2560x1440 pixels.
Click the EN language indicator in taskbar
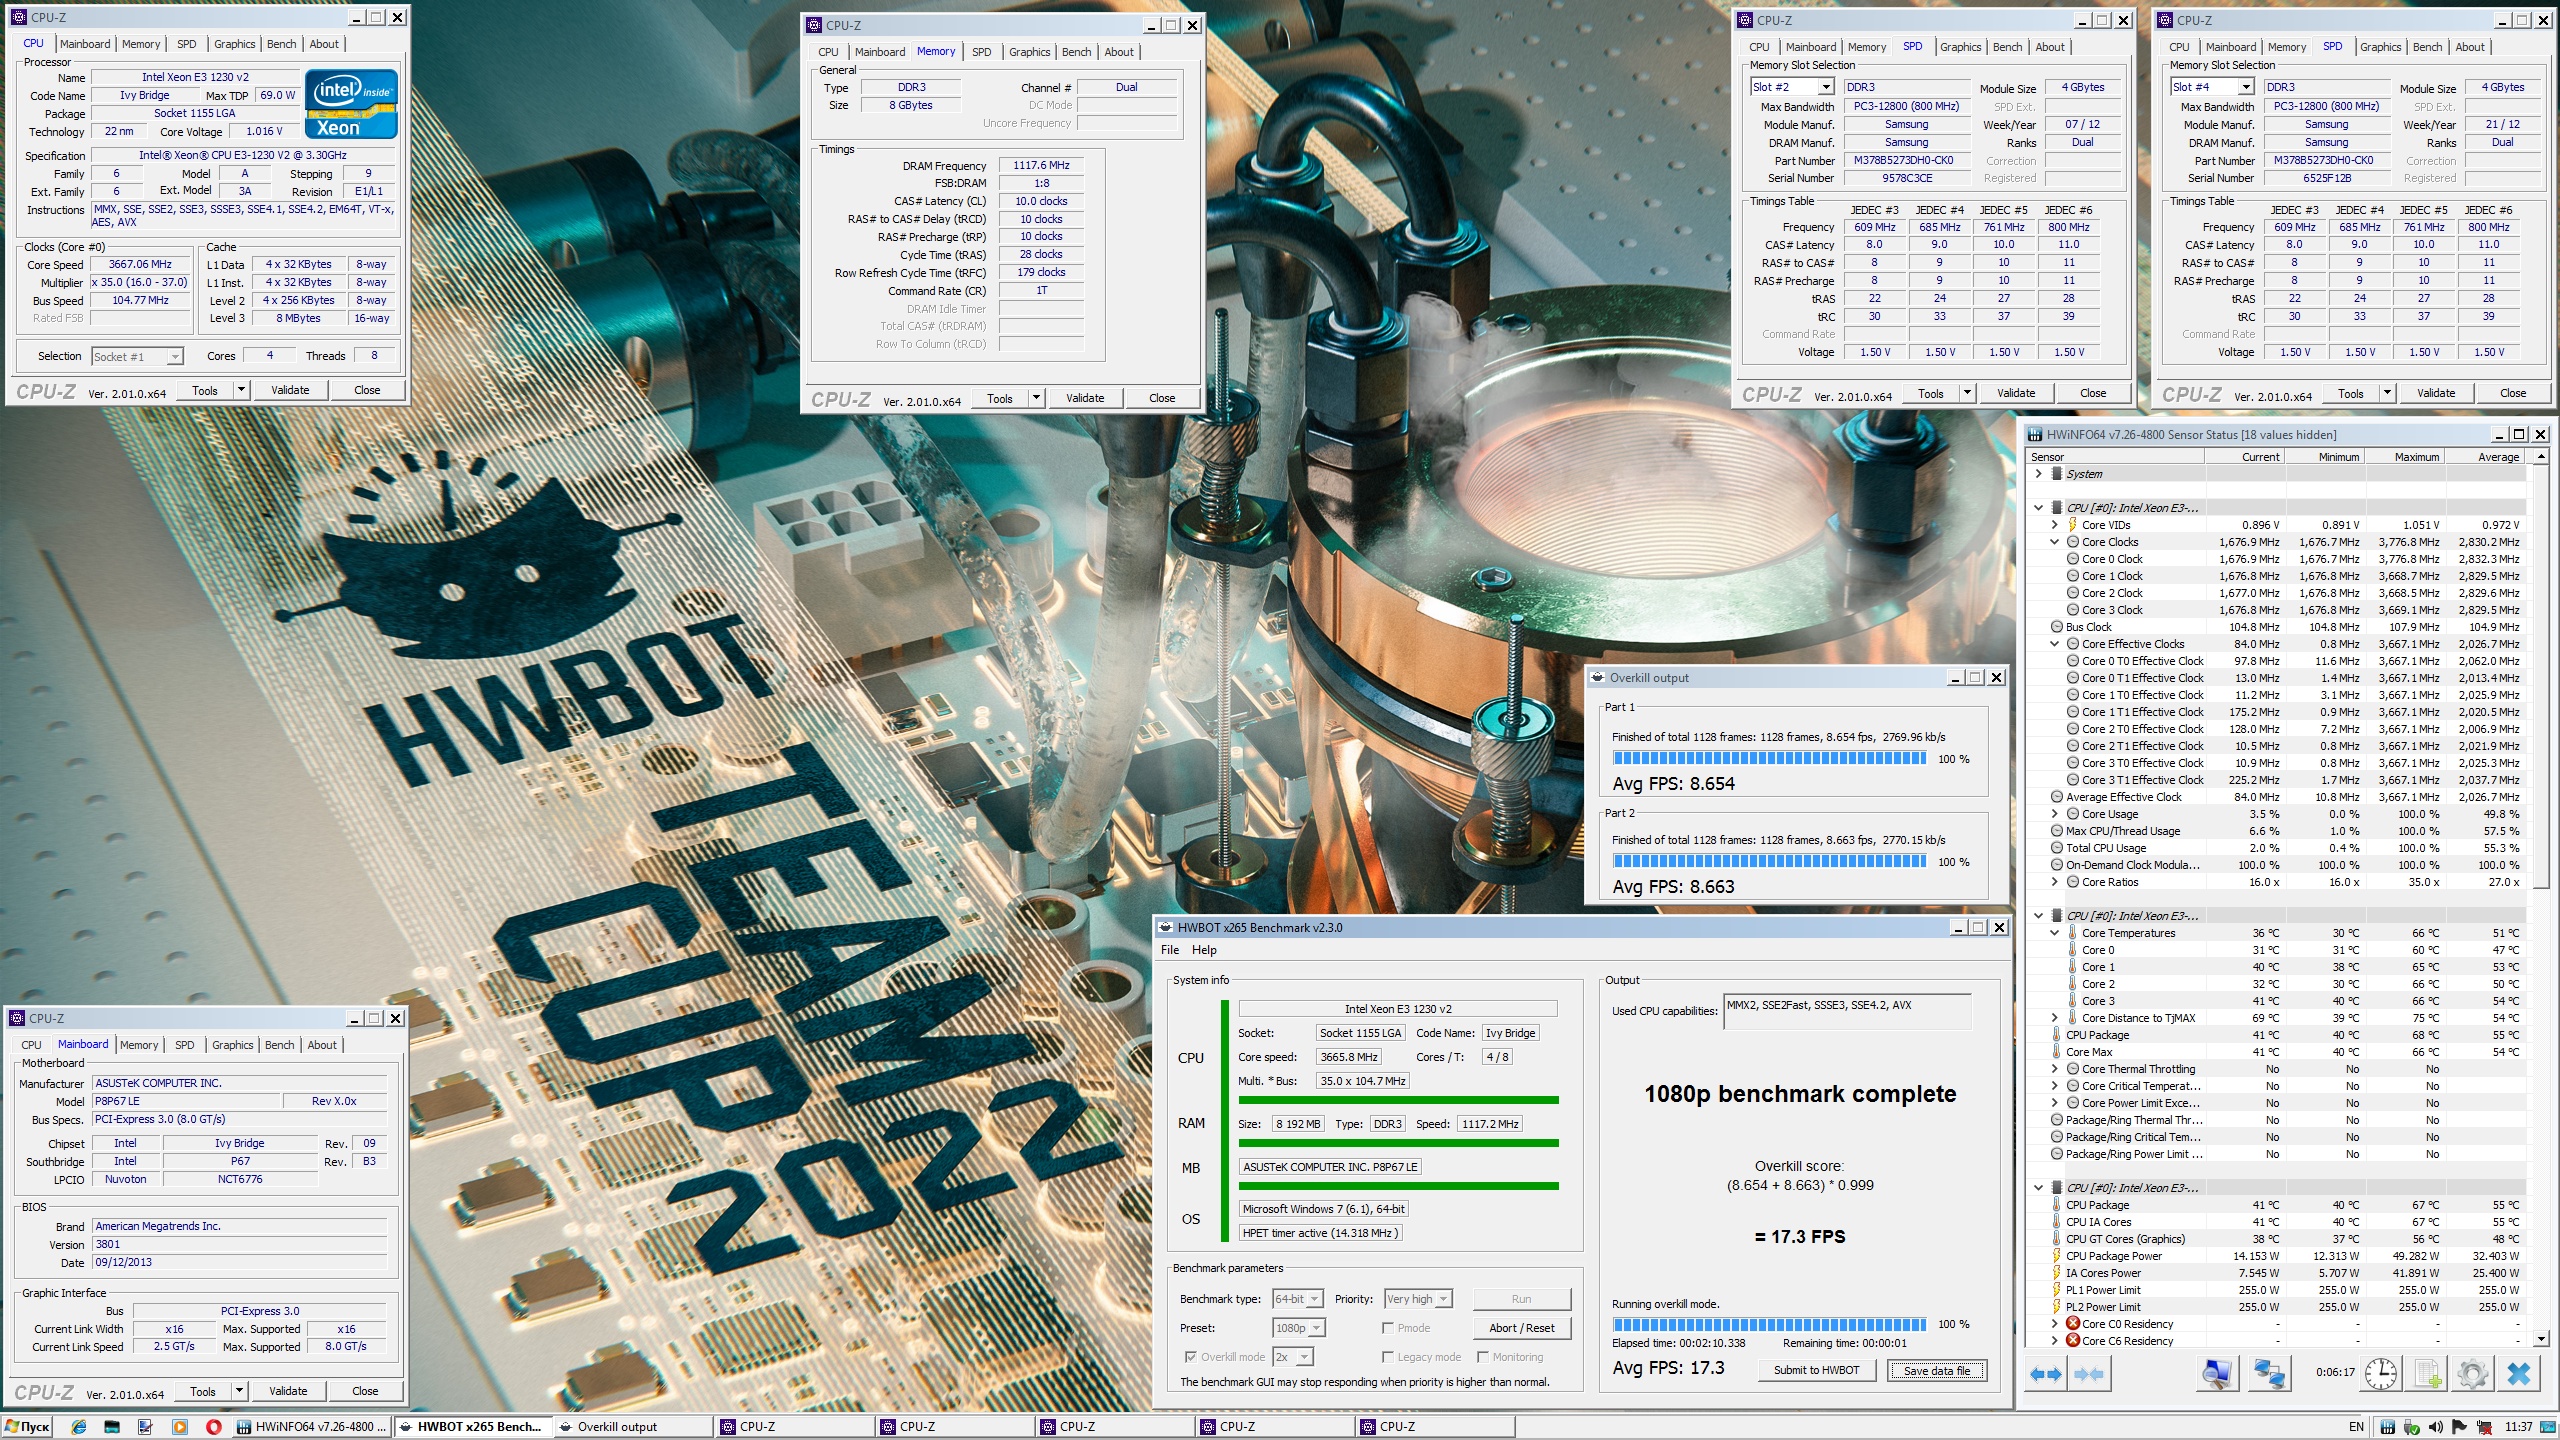(2356, 1427)
